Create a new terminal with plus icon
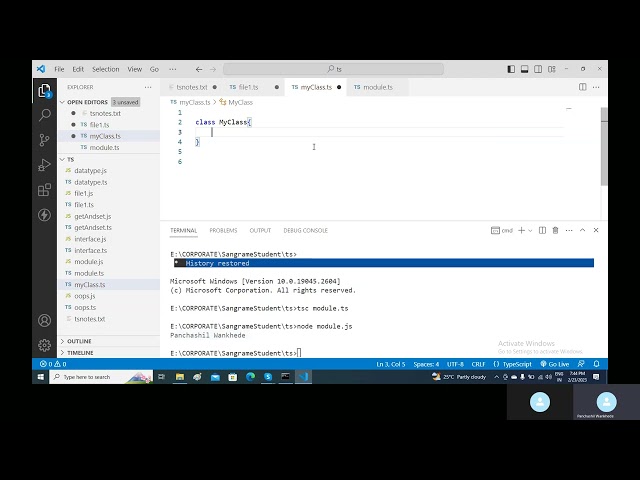This screenshot has height=480, width=640. [x=521, y=230]
